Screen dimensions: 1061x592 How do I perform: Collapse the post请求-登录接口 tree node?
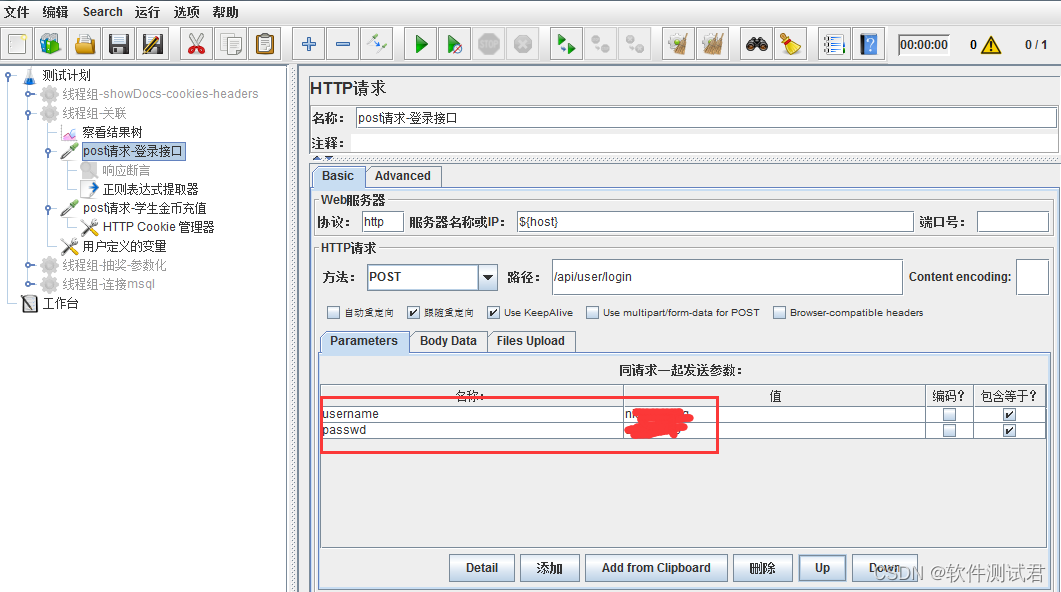tap(48, 152)
